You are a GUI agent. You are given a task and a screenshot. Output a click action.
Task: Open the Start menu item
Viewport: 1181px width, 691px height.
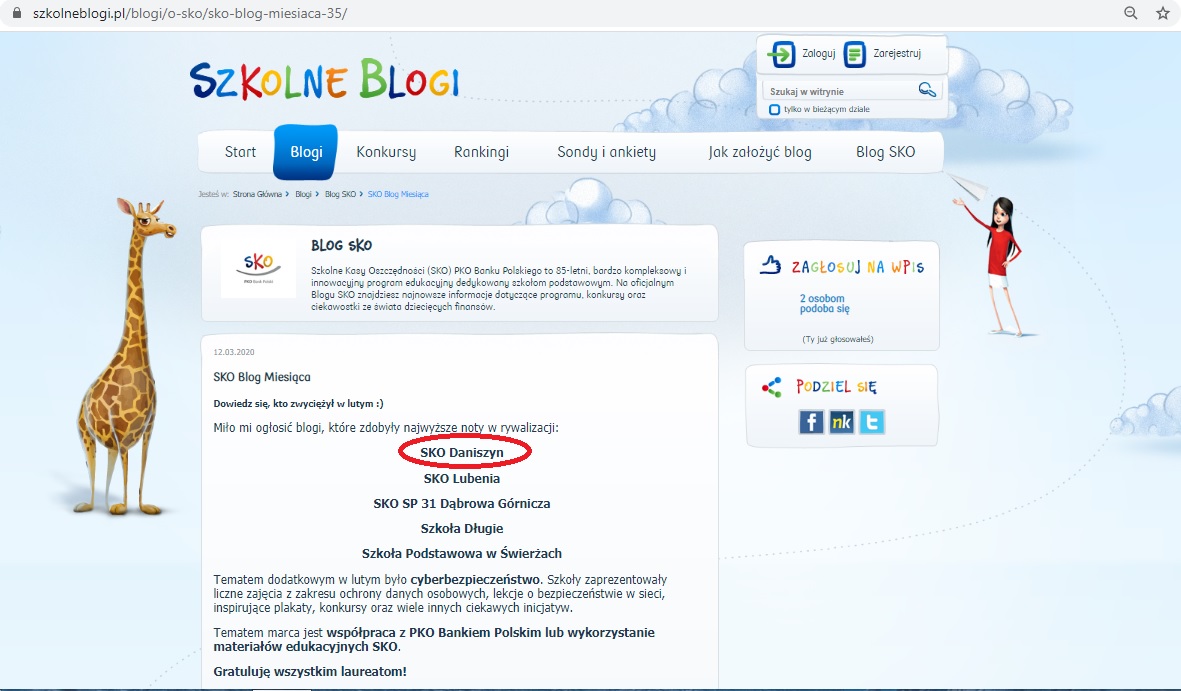240,152
